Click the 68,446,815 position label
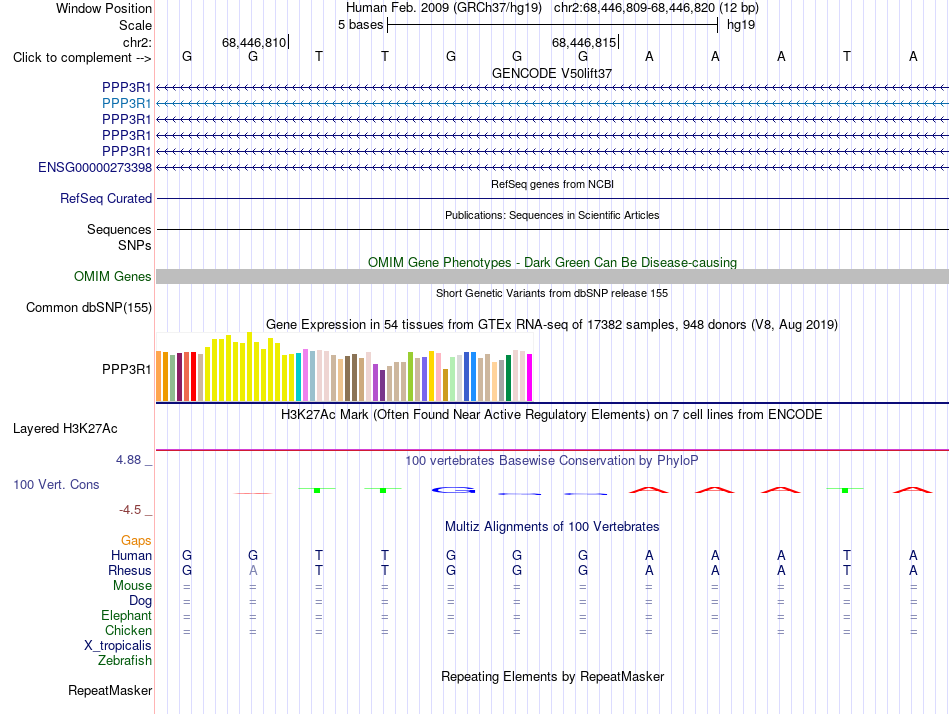 583,42
